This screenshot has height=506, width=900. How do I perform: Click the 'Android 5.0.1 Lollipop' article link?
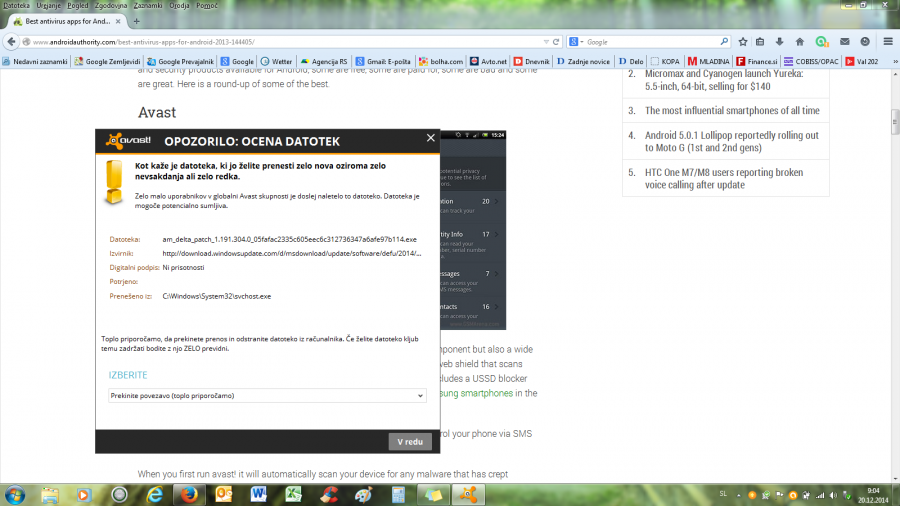click(x=730, y=142)
